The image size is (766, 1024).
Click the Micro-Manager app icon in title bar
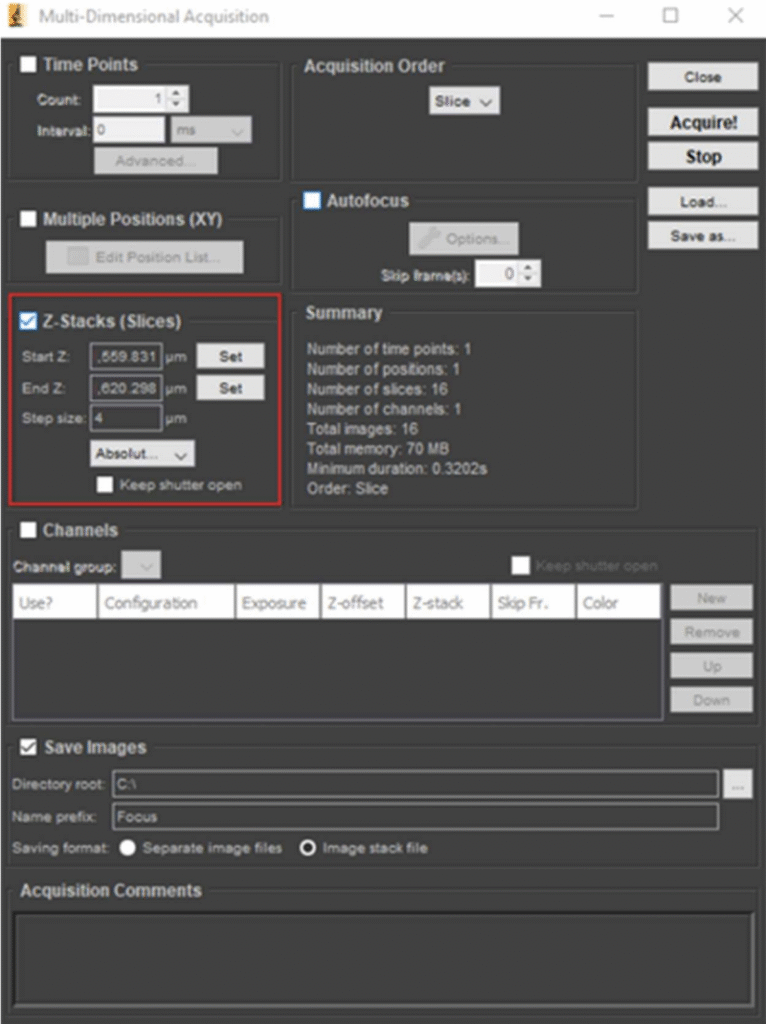pos(17,16)
